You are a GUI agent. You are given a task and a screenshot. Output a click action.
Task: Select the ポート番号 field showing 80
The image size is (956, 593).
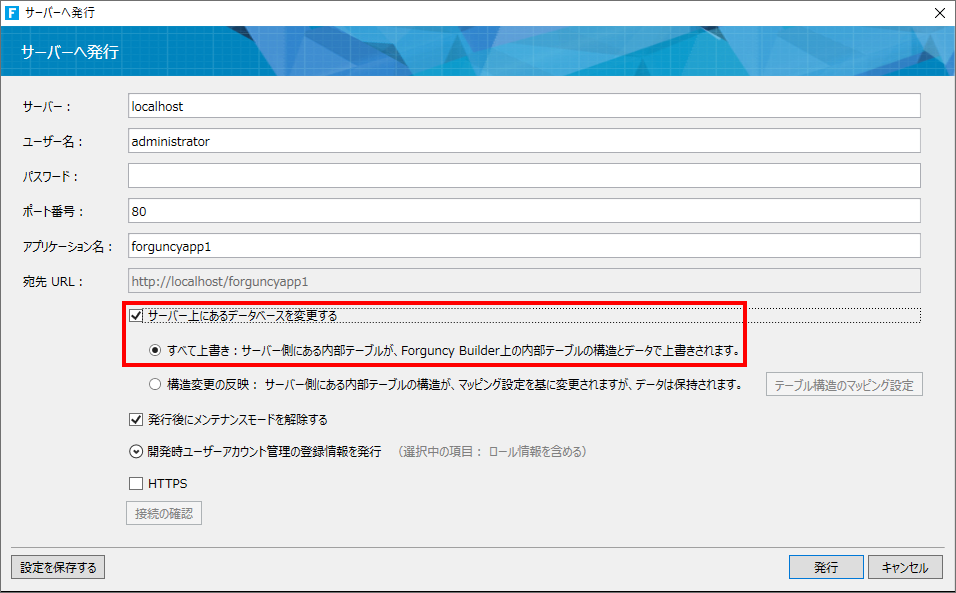(x=524, y=211)
